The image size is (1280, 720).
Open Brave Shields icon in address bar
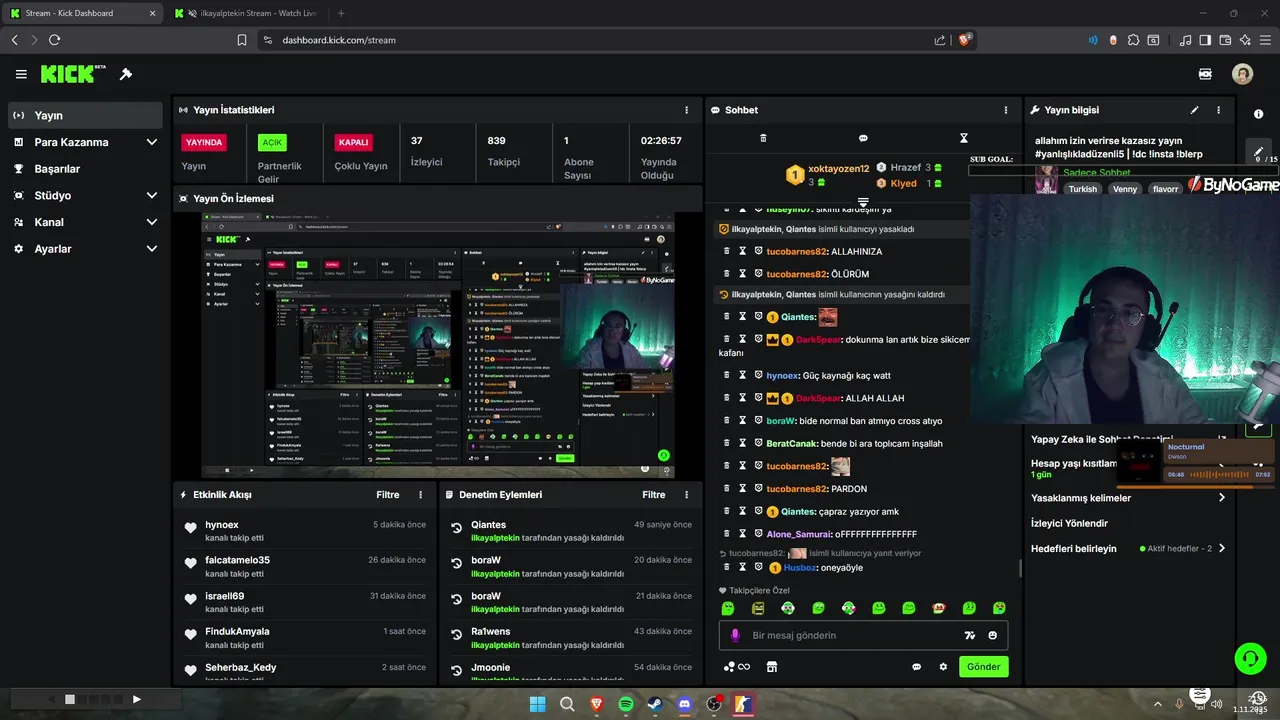965,40
